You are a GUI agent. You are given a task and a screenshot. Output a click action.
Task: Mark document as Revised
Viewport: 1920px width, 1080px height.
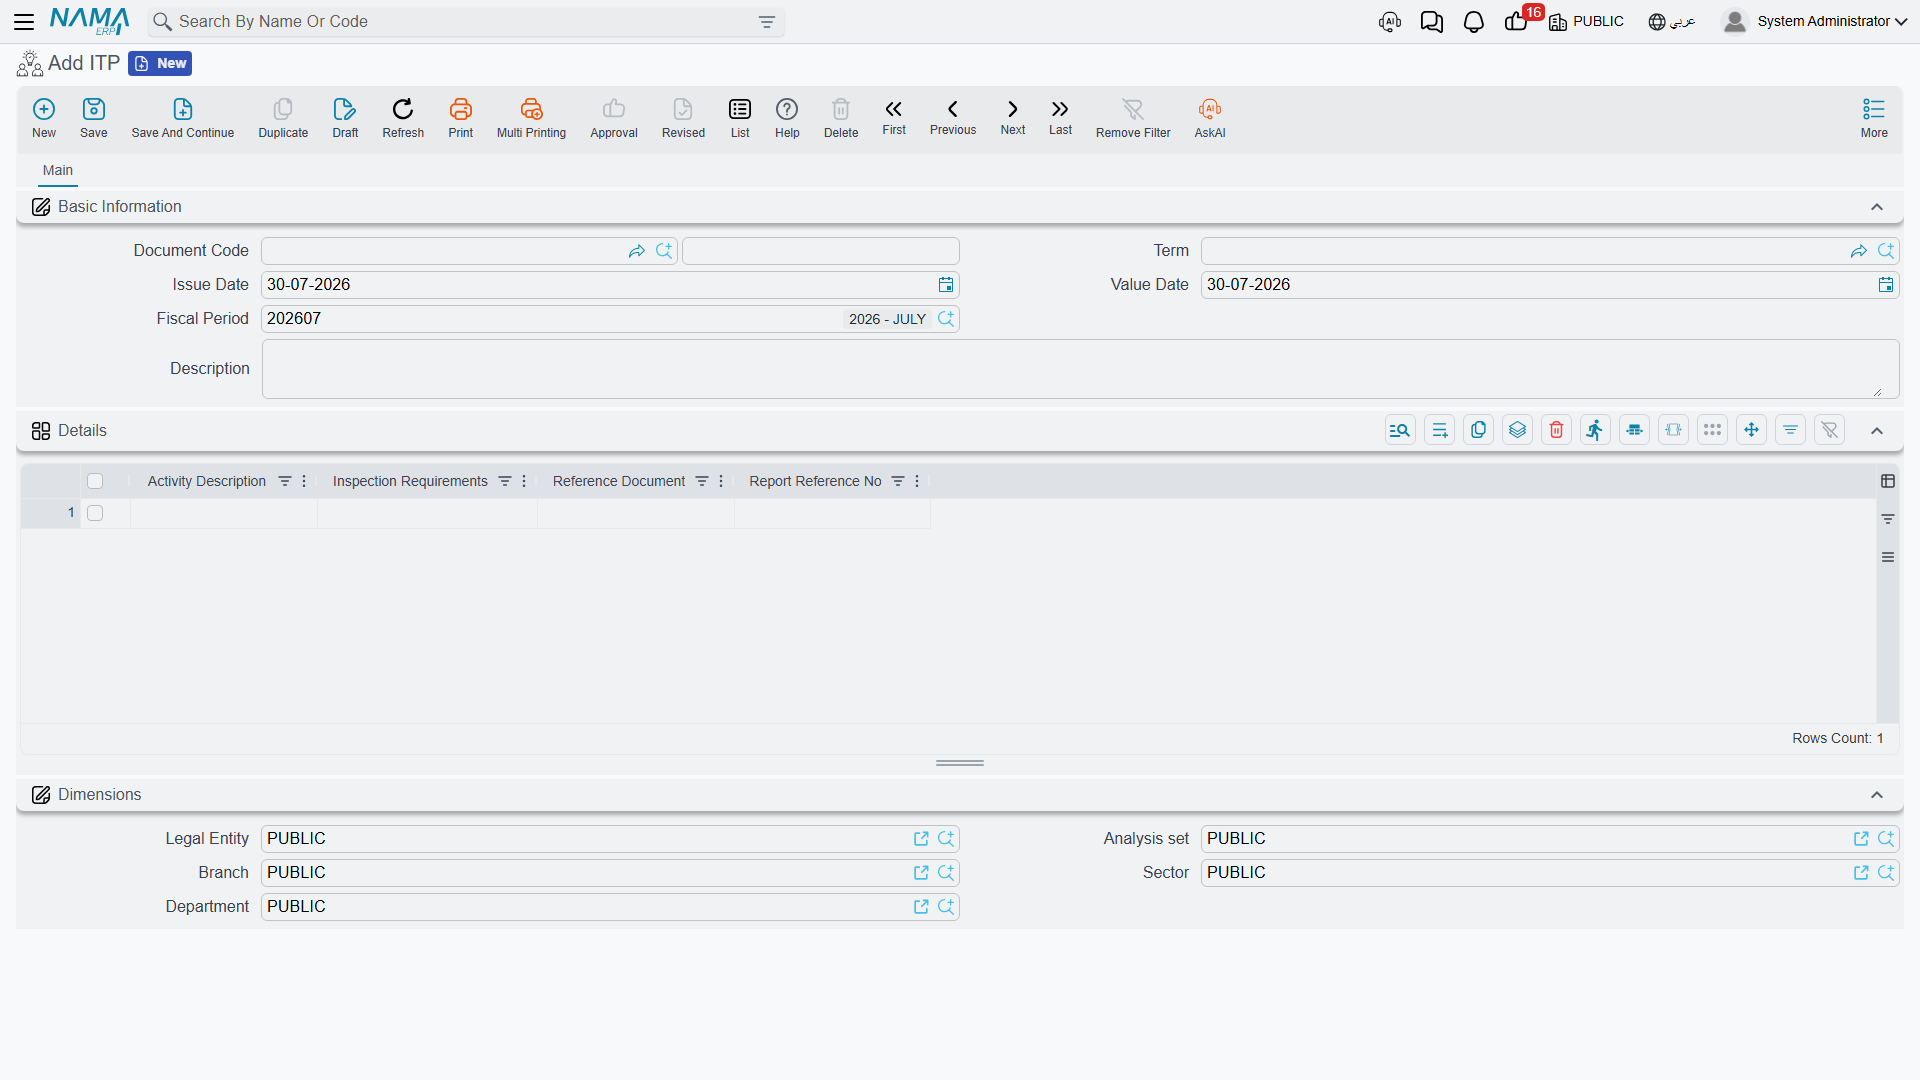(x=683, y=118)
